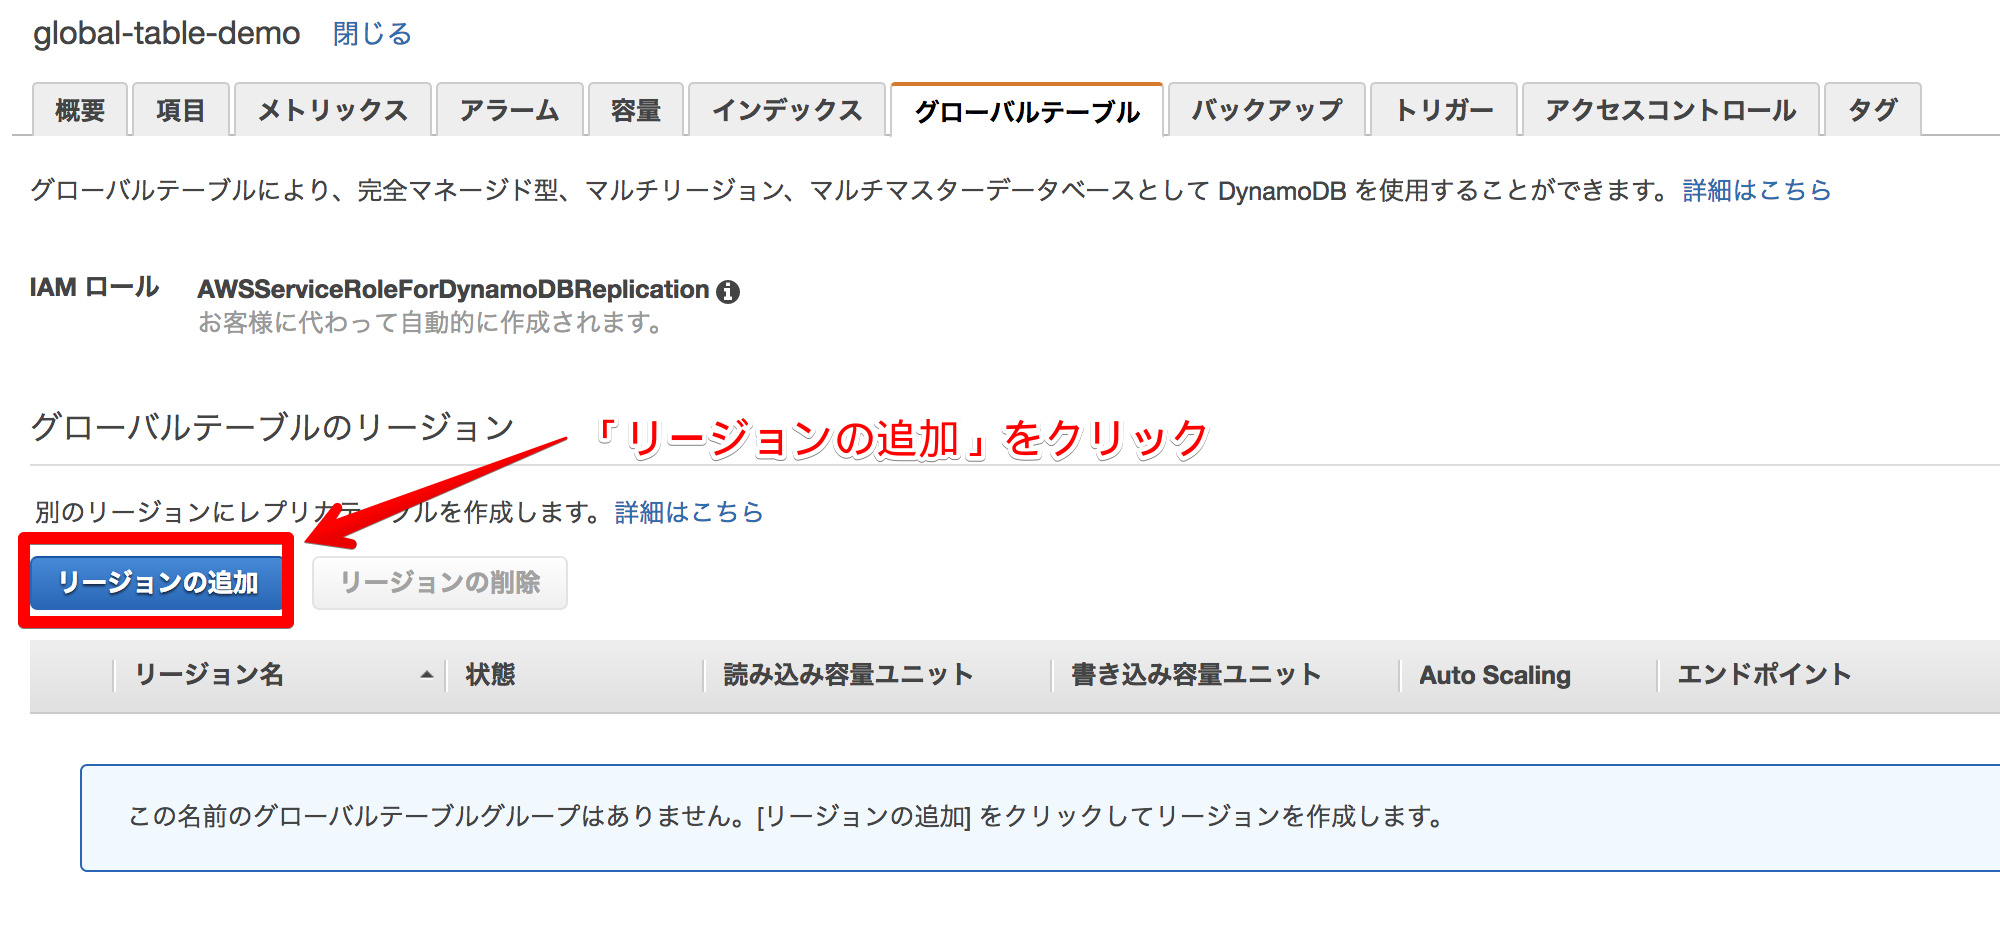Click the sort arrow in リージョン名 column

[x=427, y=675]
